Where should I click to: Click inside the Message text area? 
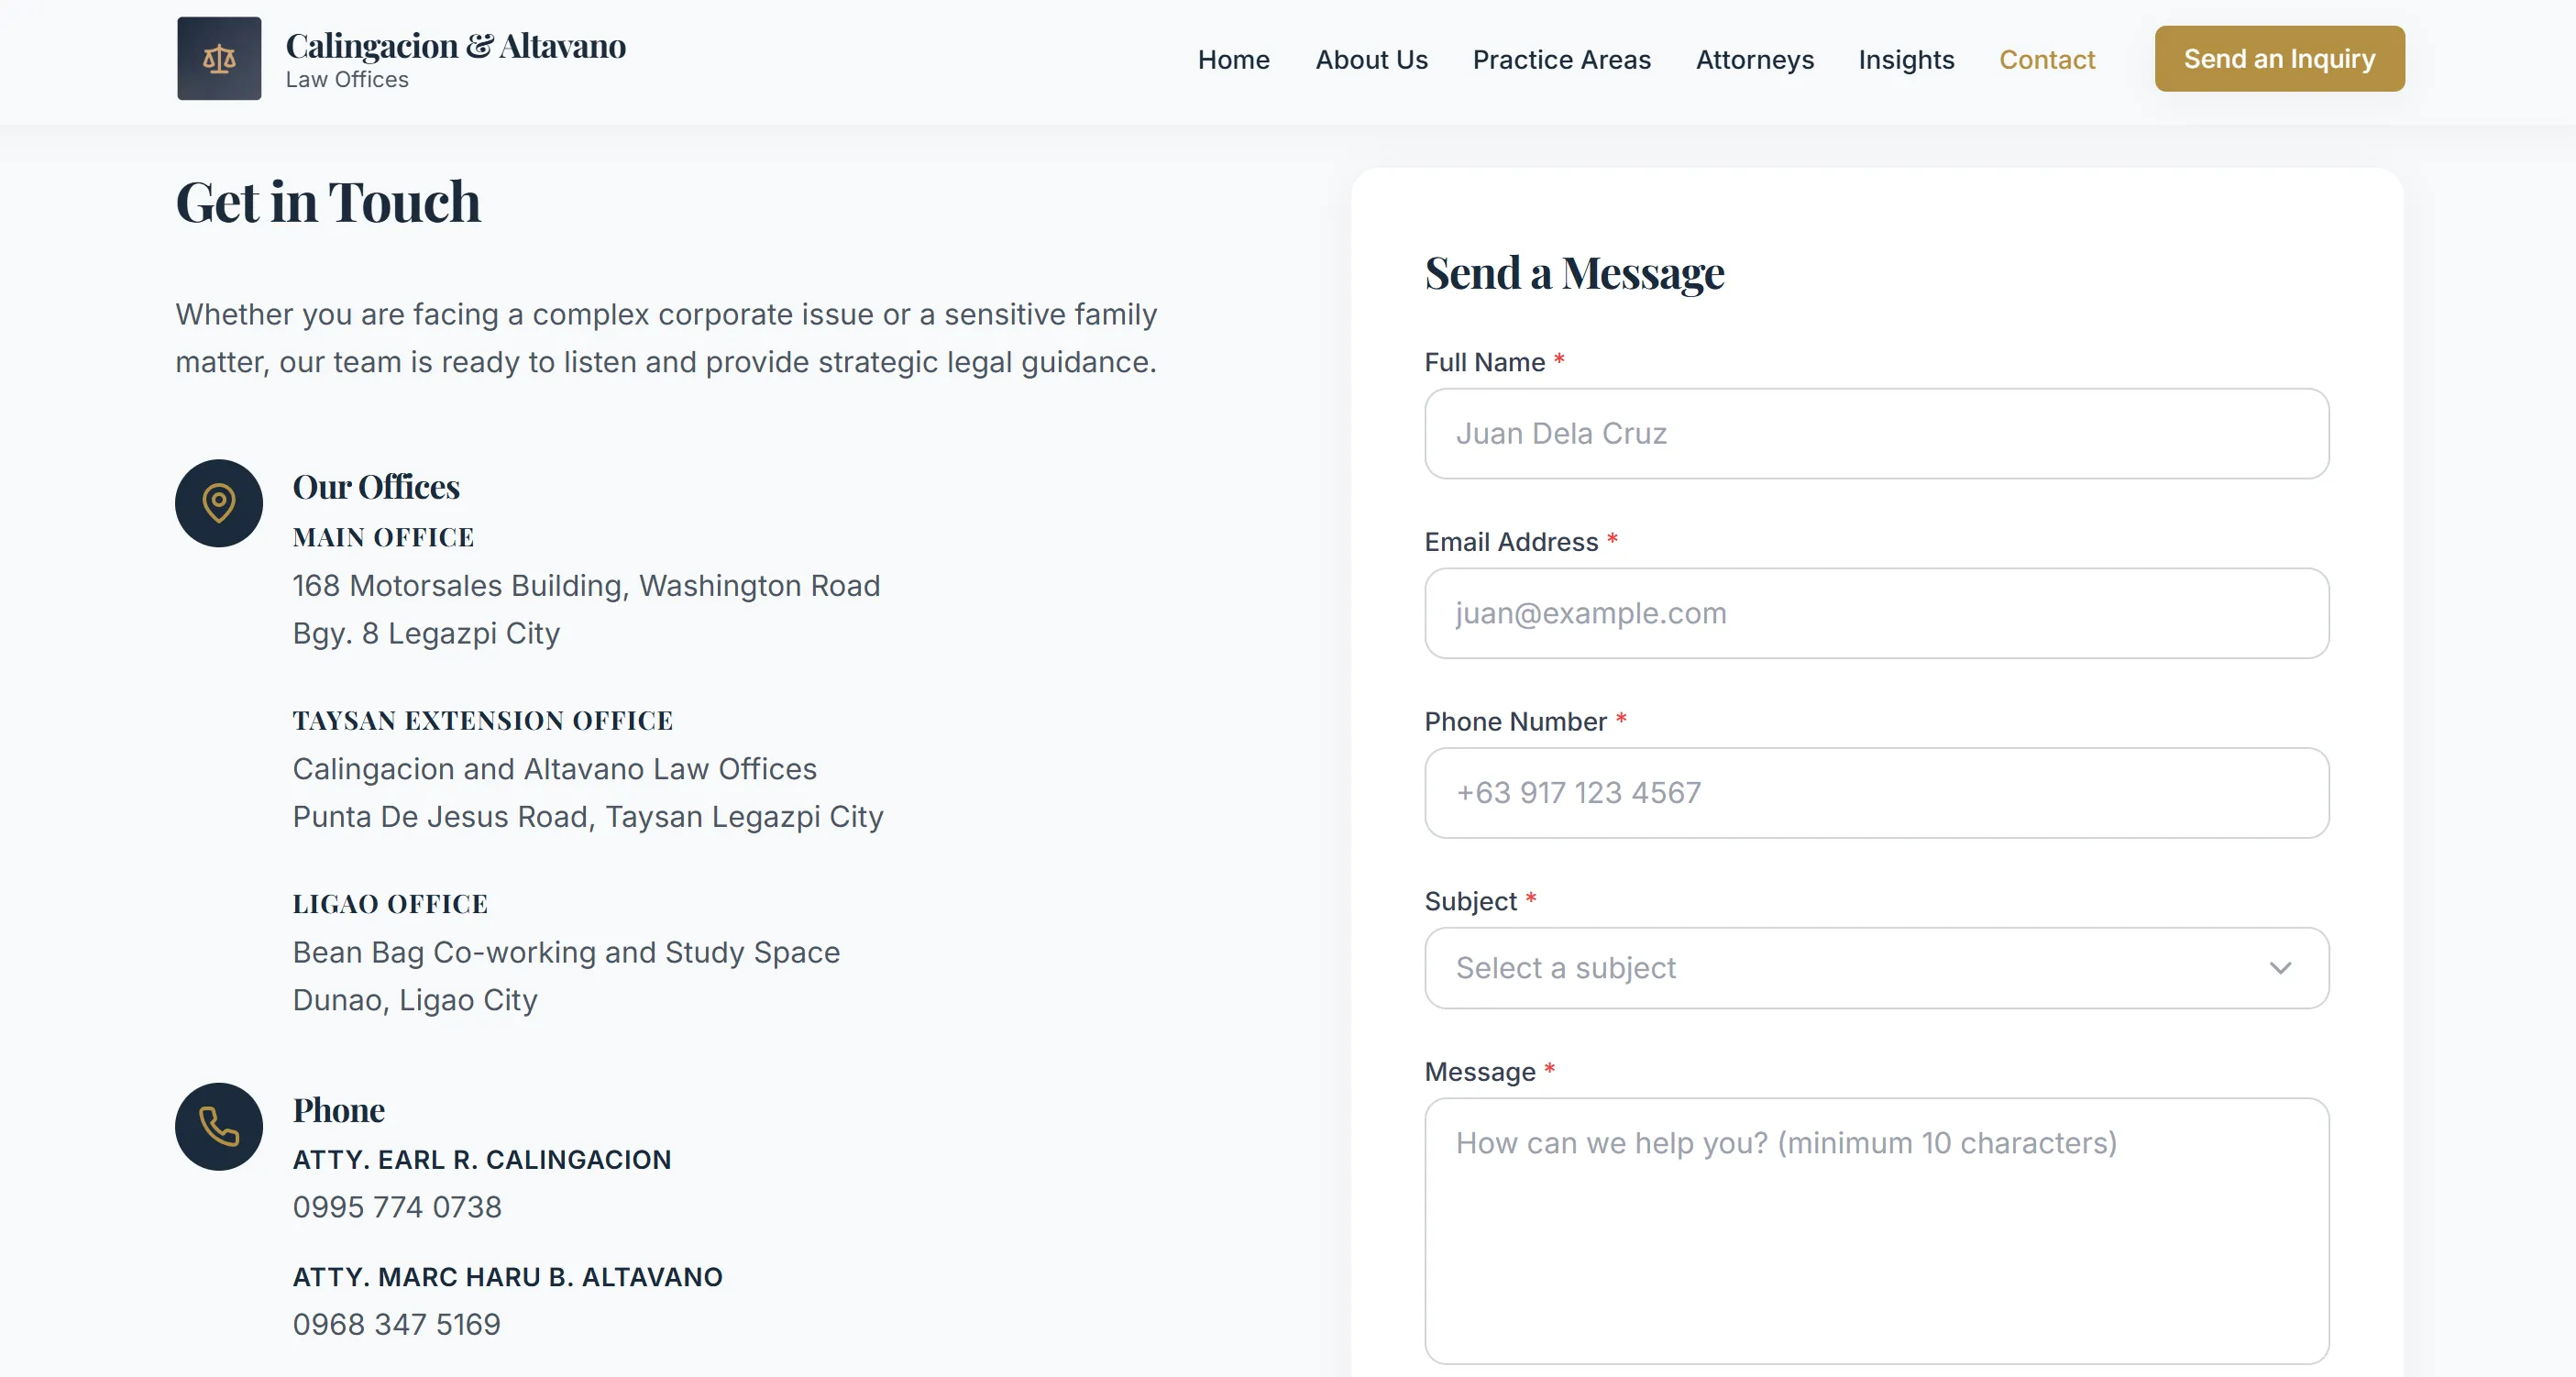pos(1876,1231)
